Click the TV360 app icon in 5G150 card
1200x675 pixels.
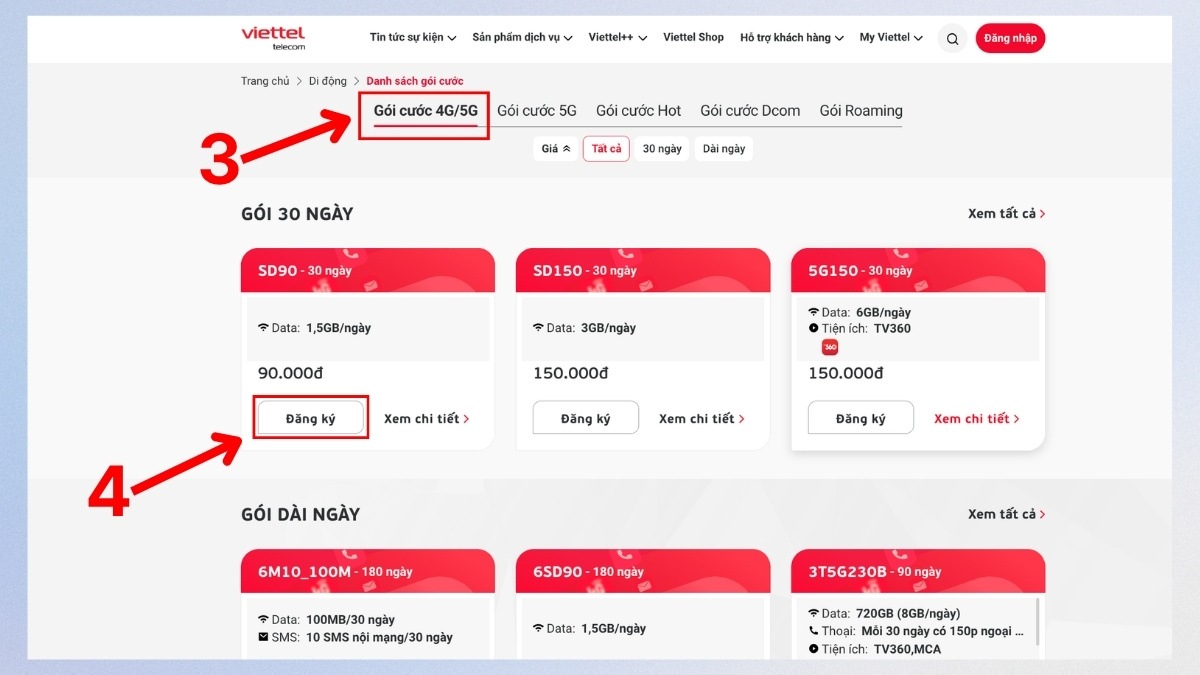(x=830, y=347)
